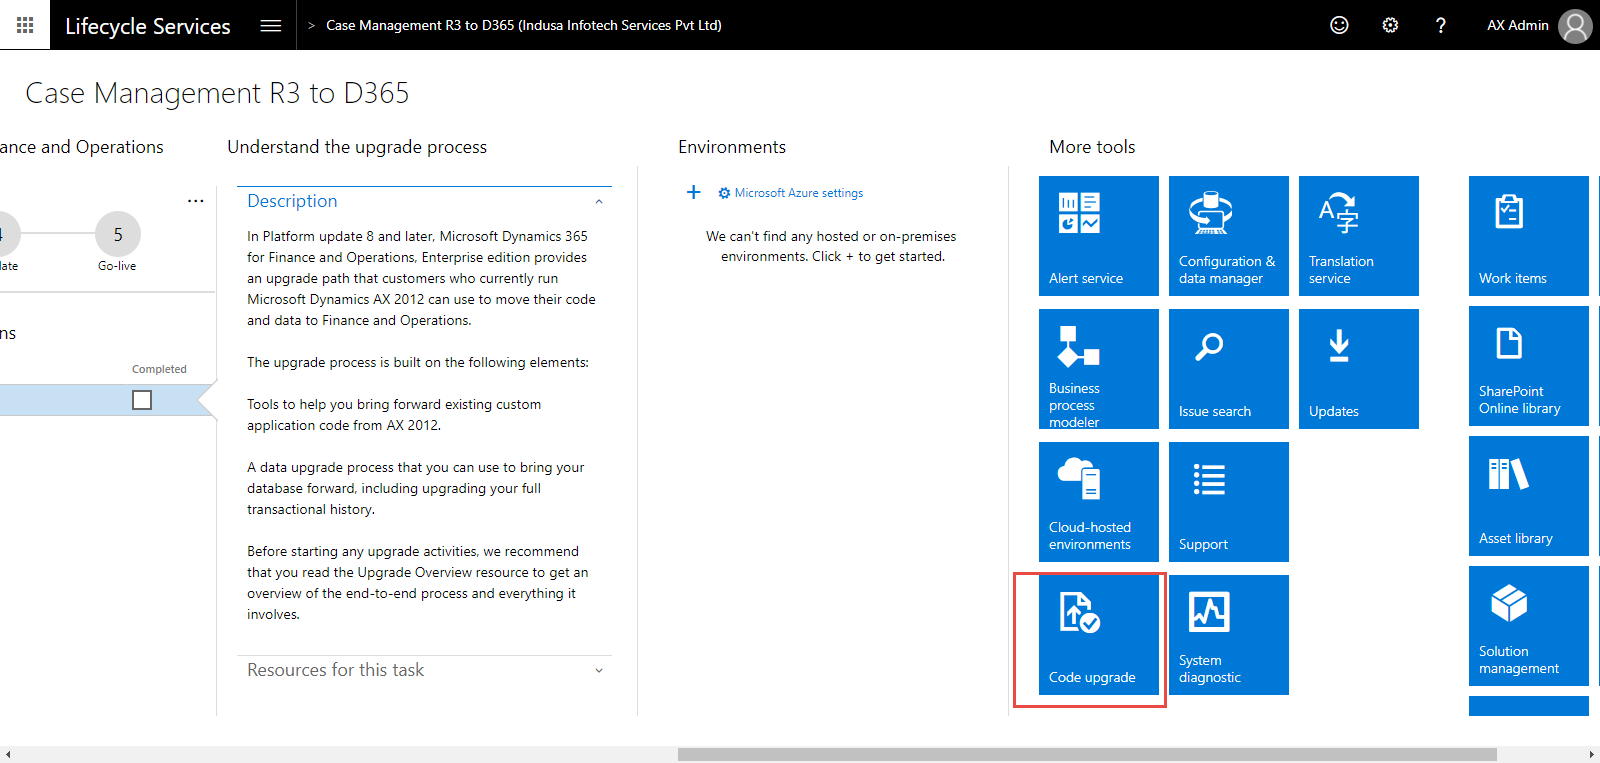Screen dimensions: 1600x763
Task: Open the Translation service tile
Action: point(1359,236)
